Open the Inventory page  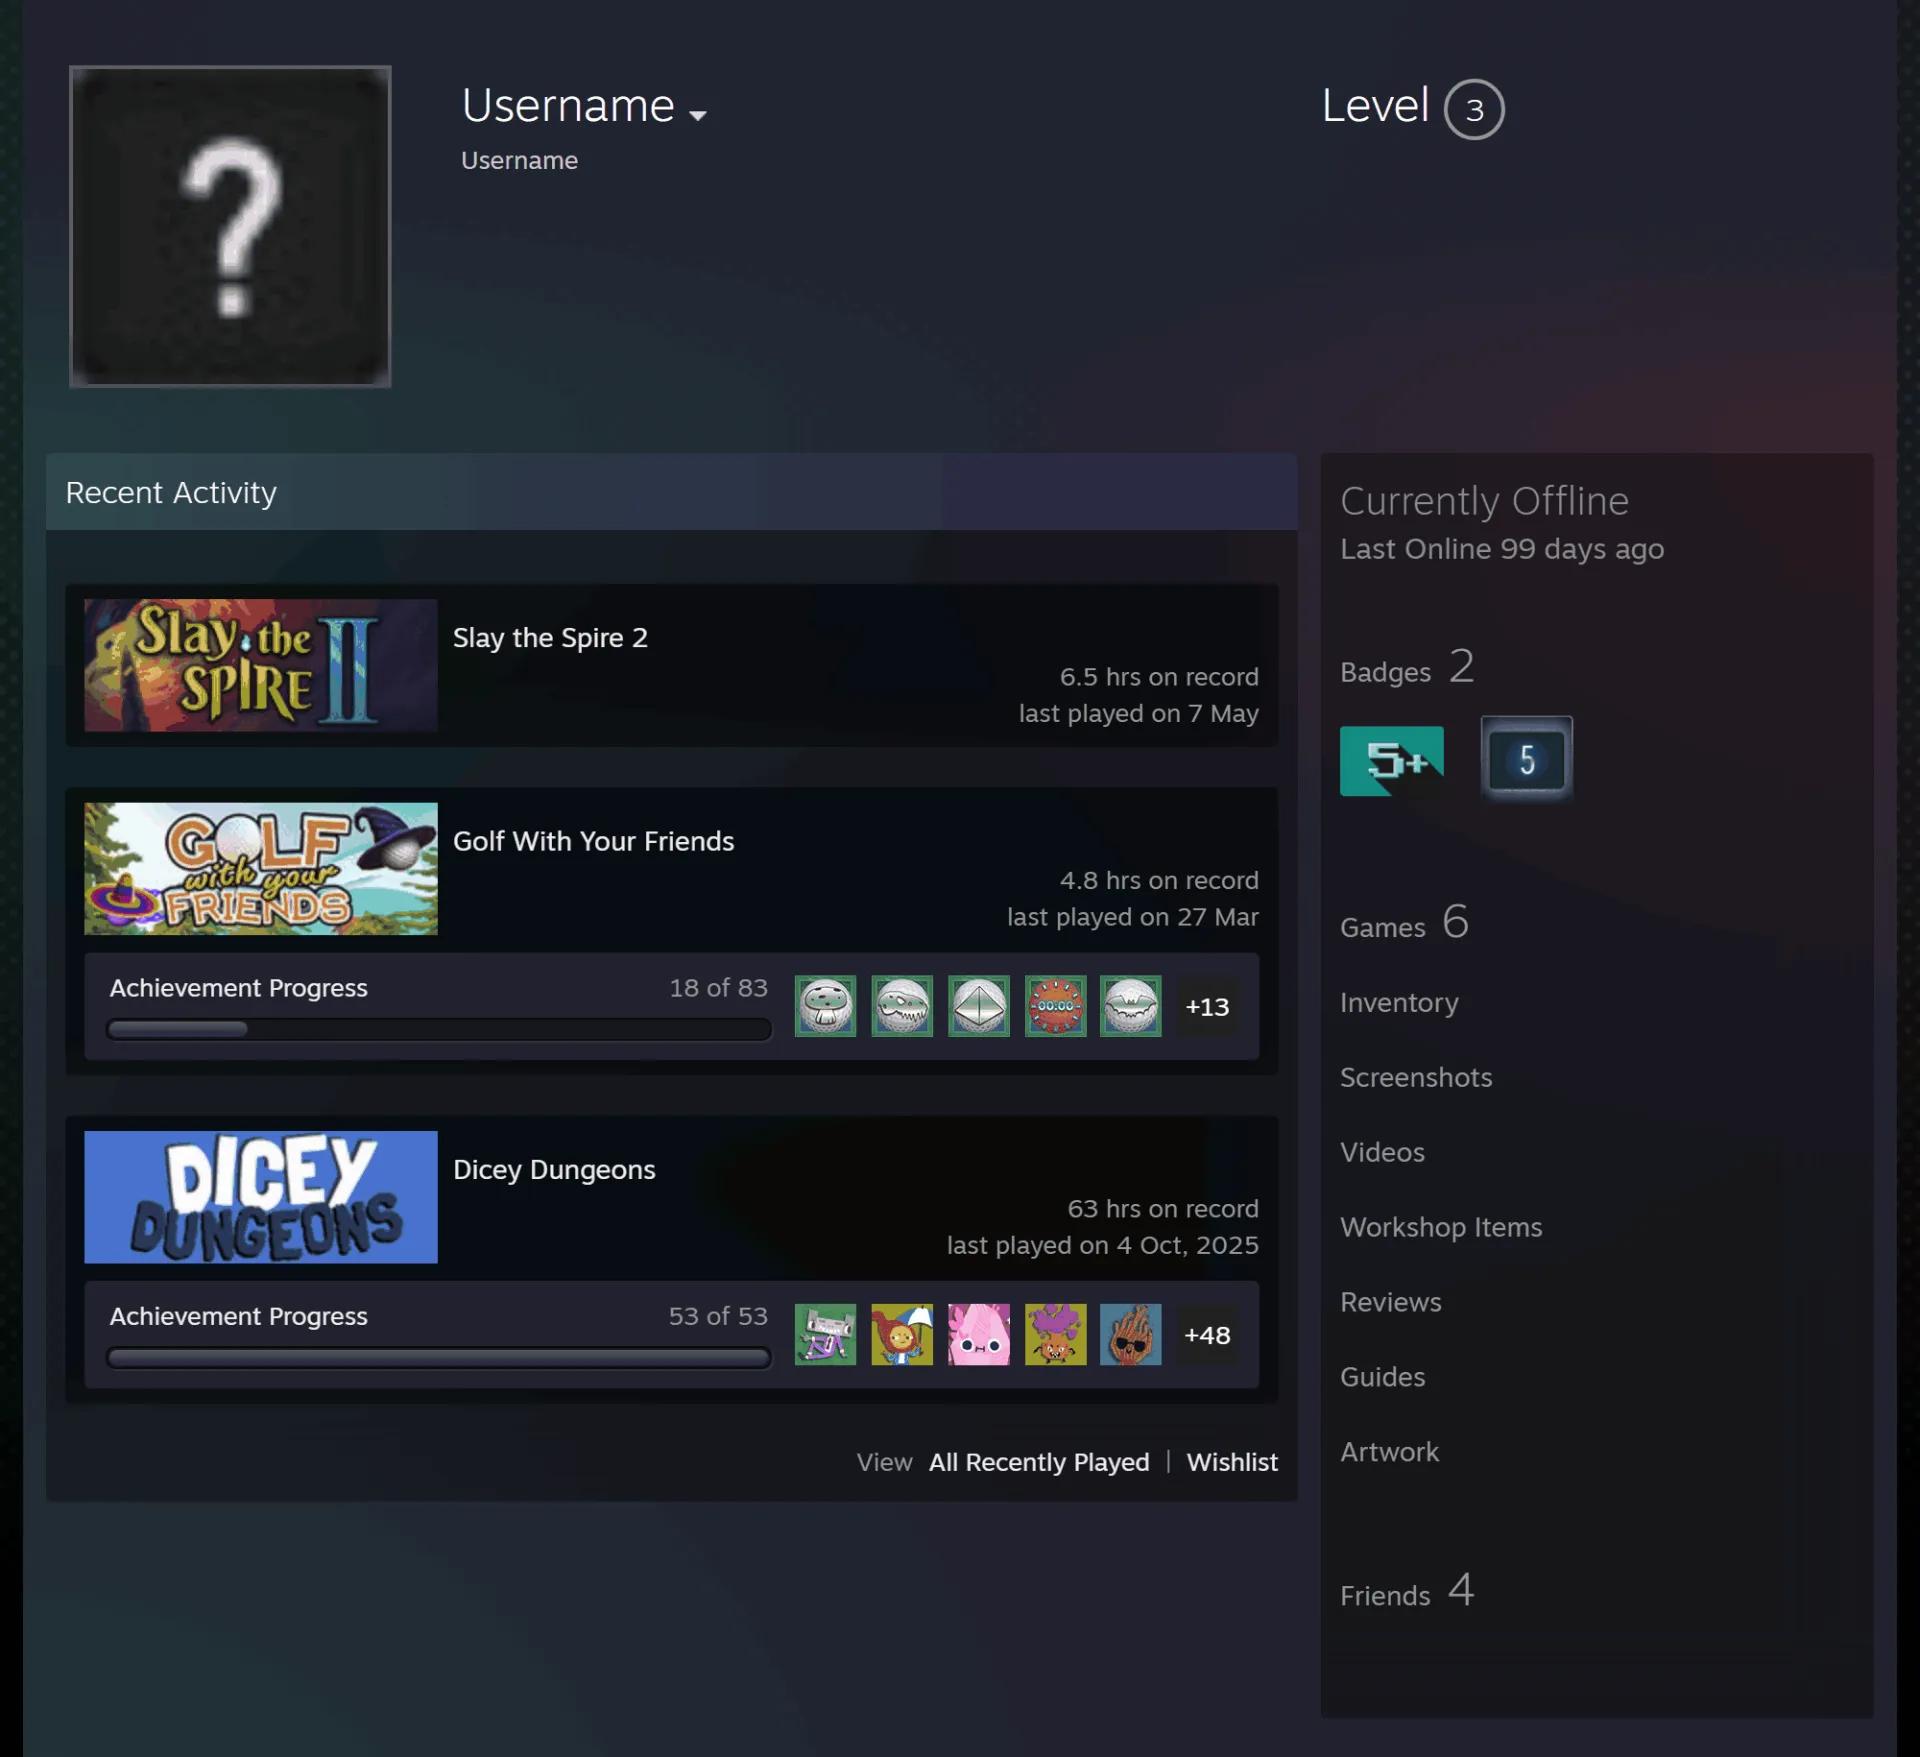(1399, 1003)
